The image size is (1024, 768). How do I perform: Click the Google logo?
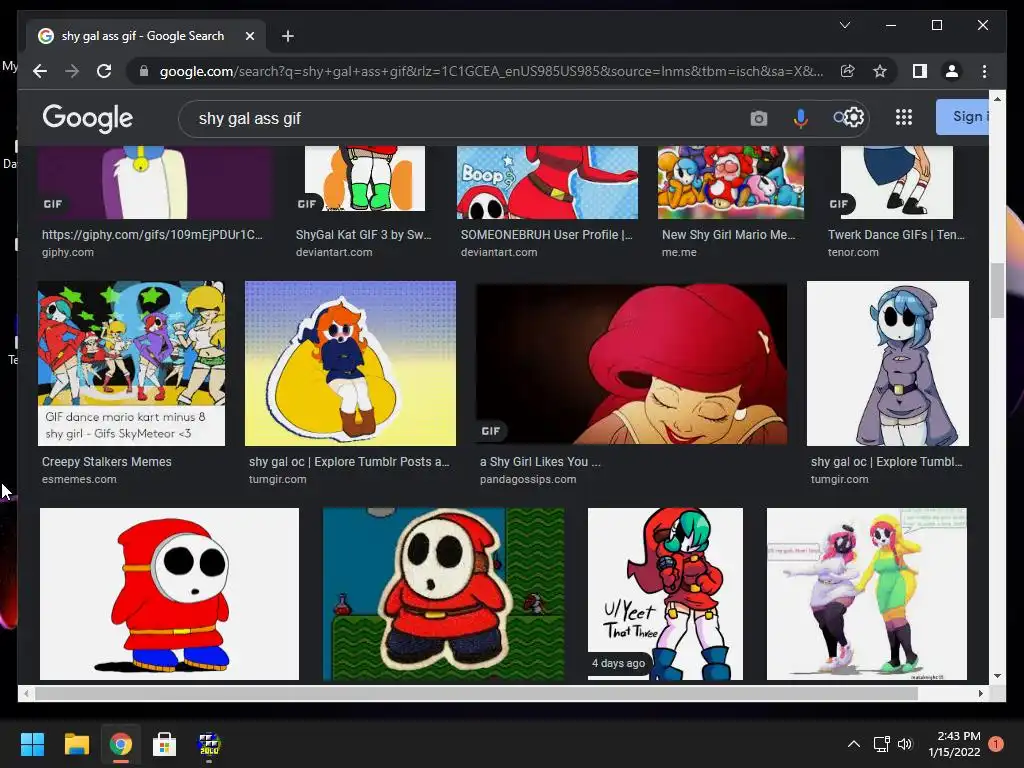click(x=88, y=118)
